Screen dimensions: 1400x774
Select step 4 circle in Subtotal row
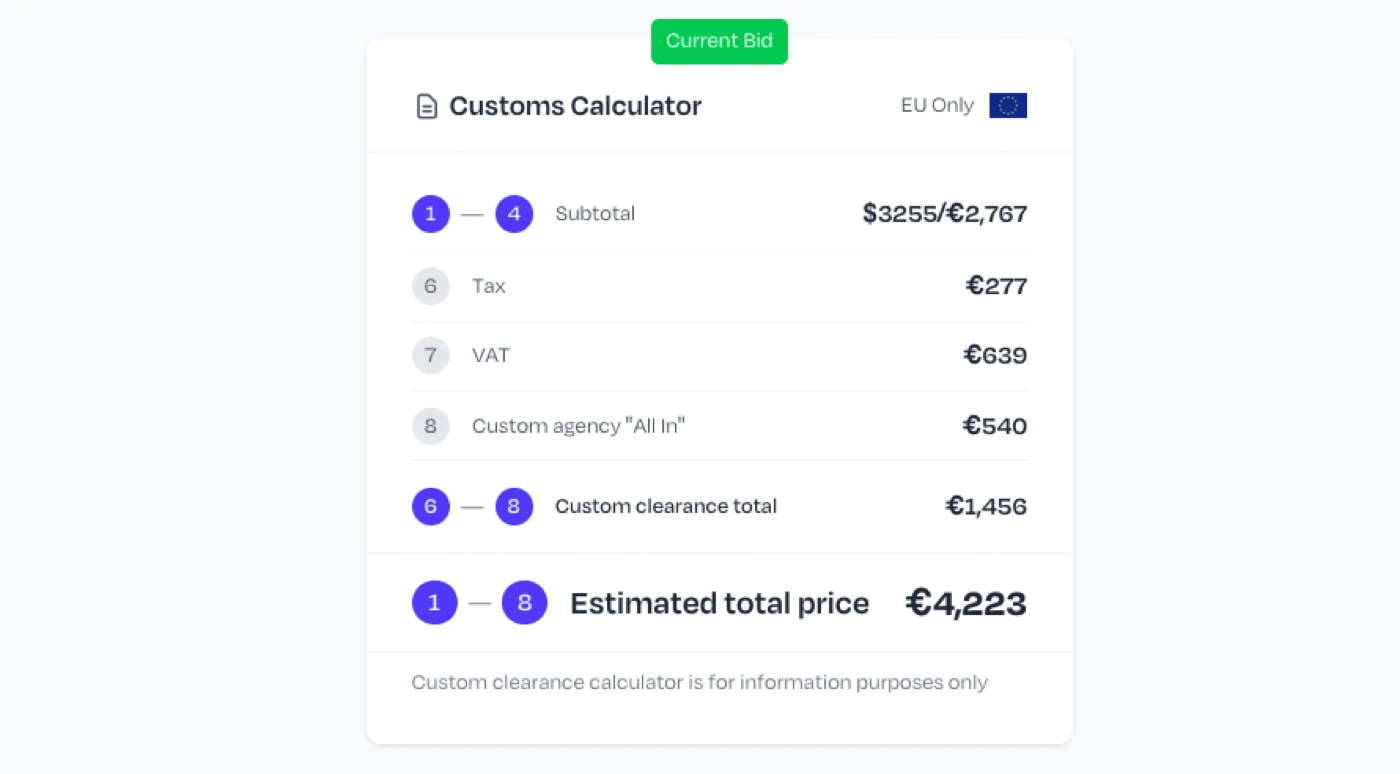click(514, 214)
